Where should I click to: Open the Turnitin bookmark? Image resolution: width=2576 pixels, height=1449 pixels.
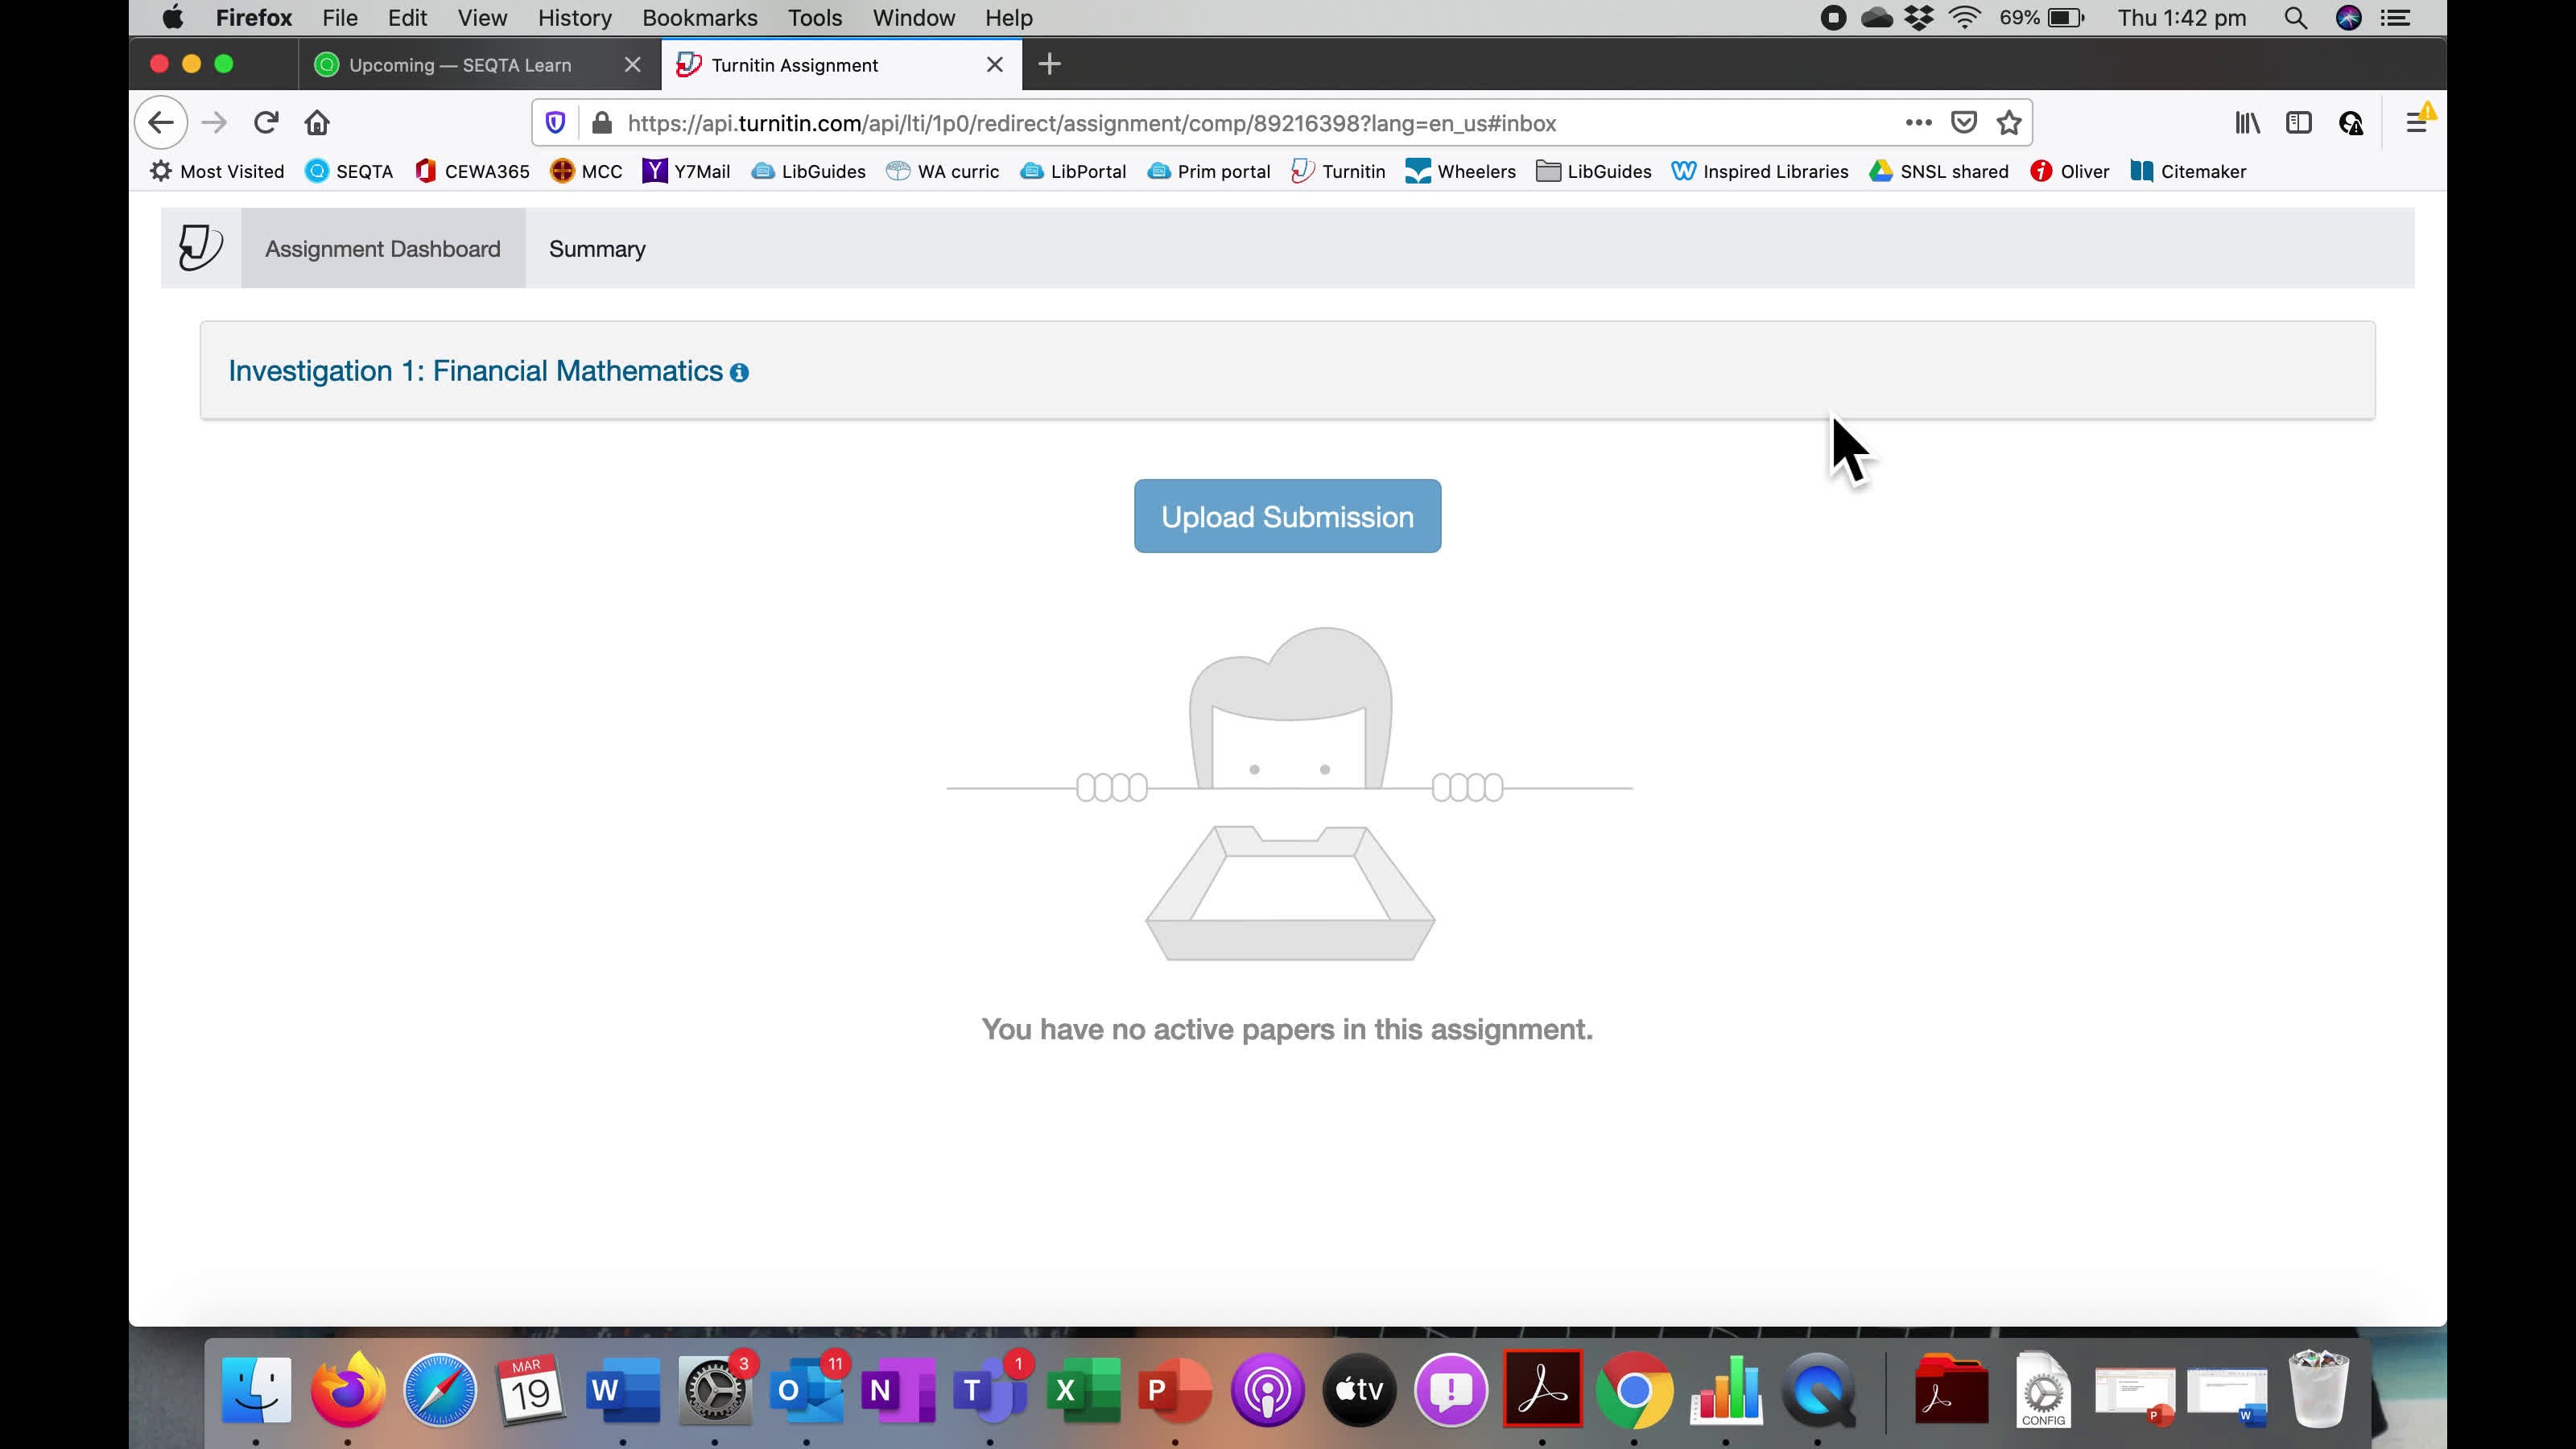click(1337, 171)
